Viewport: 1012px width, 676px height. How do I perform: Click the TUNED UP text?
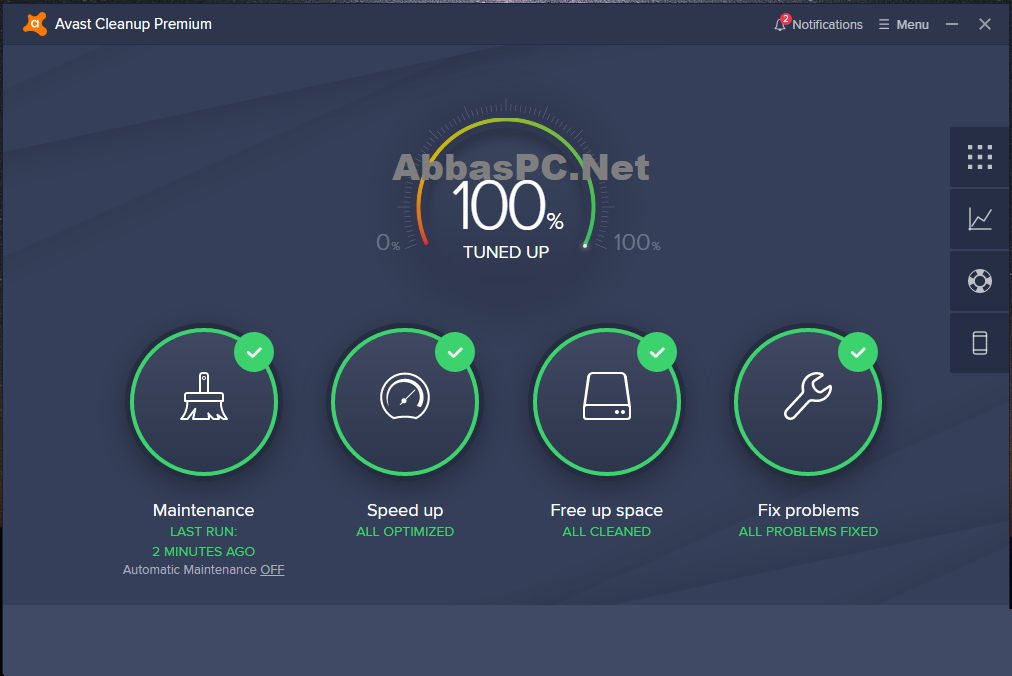click(x=506, y=252)
